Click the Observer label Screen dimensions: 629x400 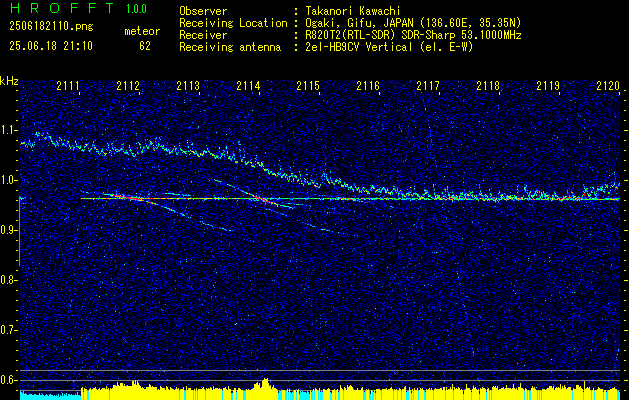(203, 11)
